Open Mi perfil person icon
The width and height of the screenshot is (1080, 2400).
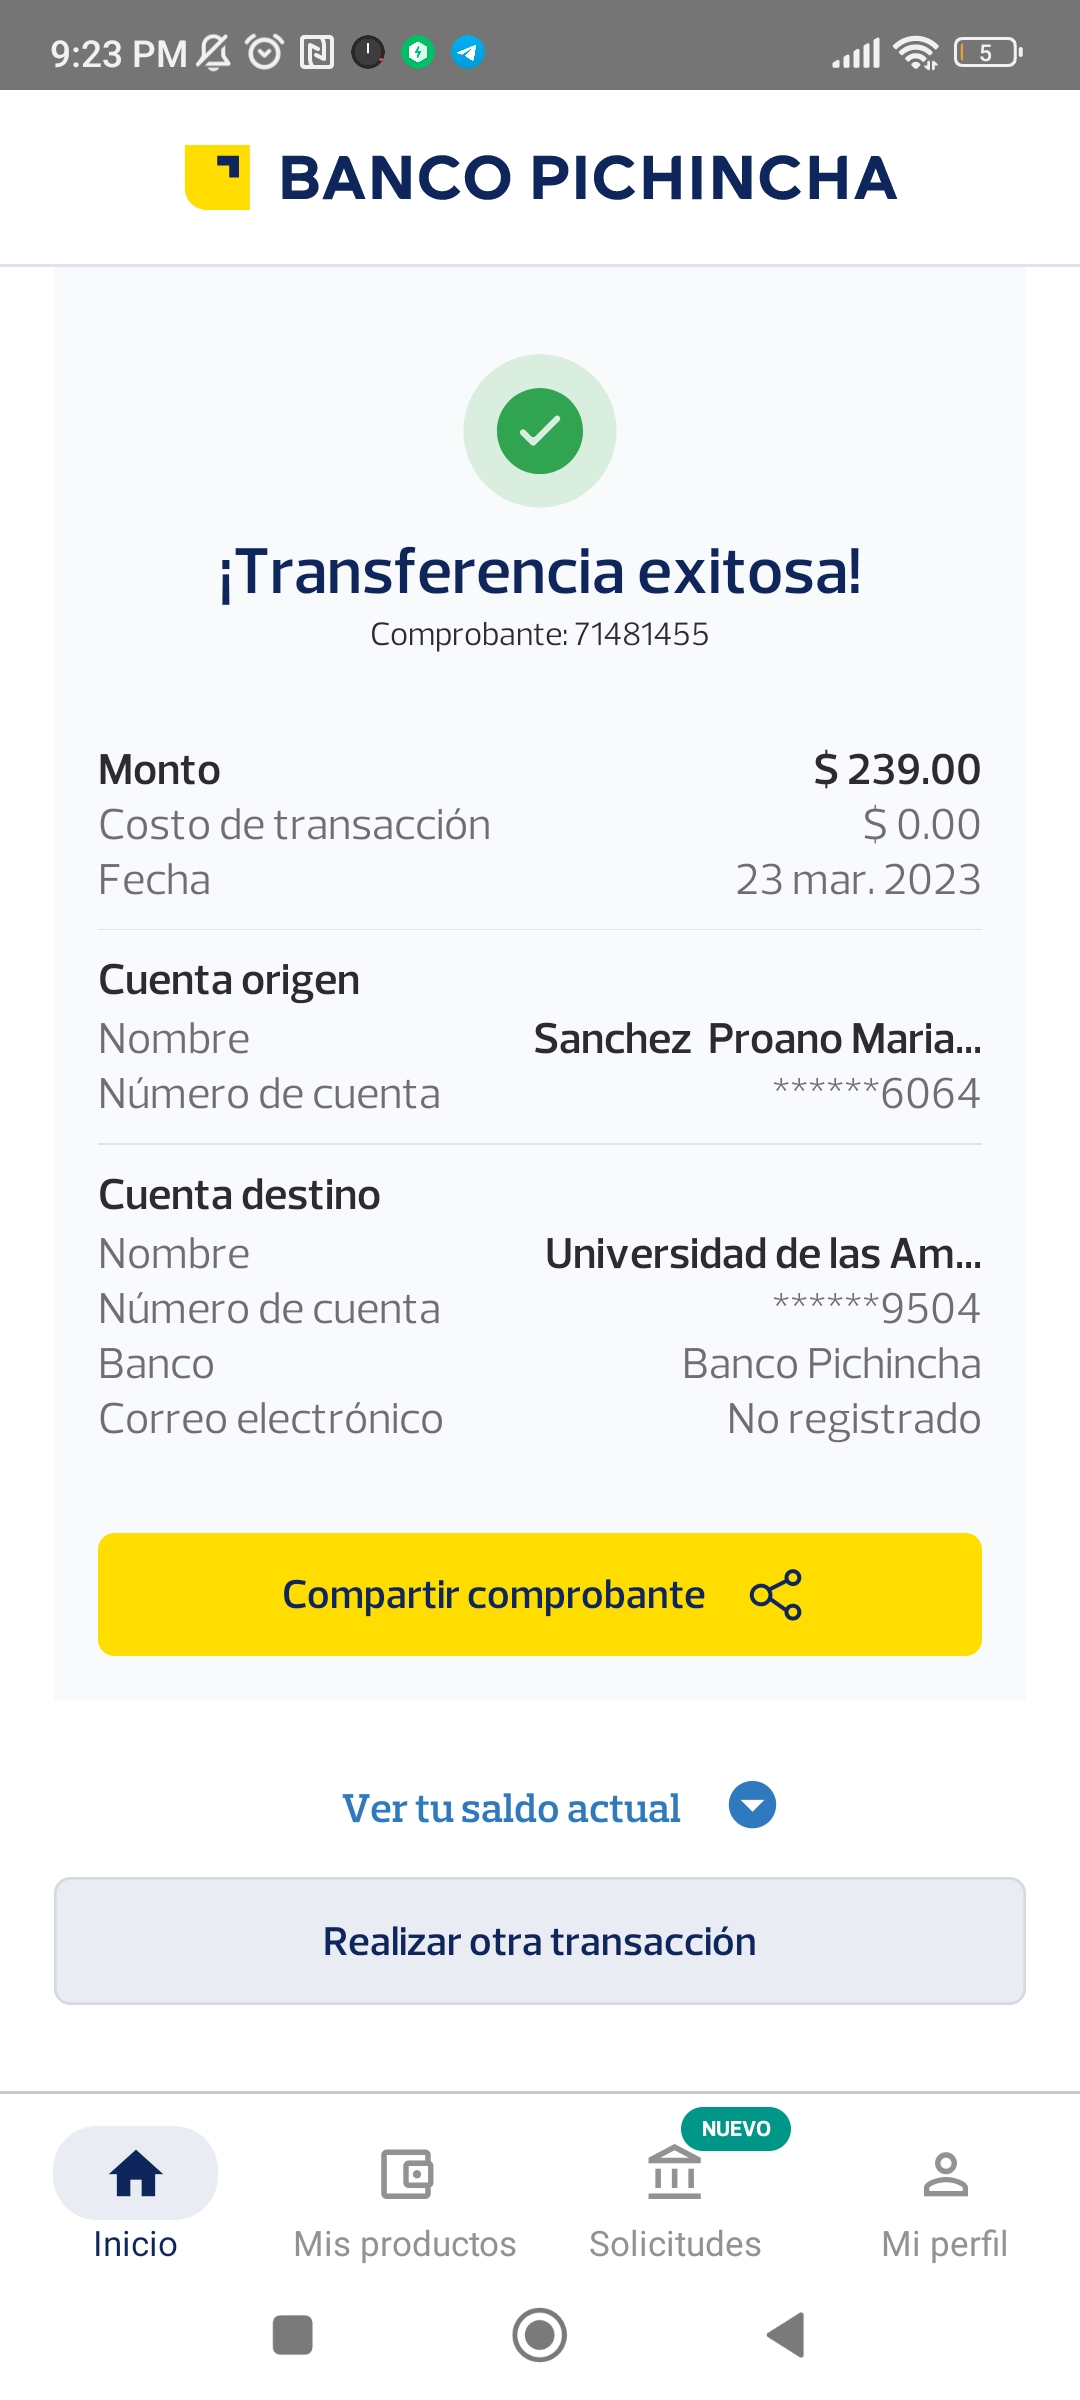[x=945, y=2174]
